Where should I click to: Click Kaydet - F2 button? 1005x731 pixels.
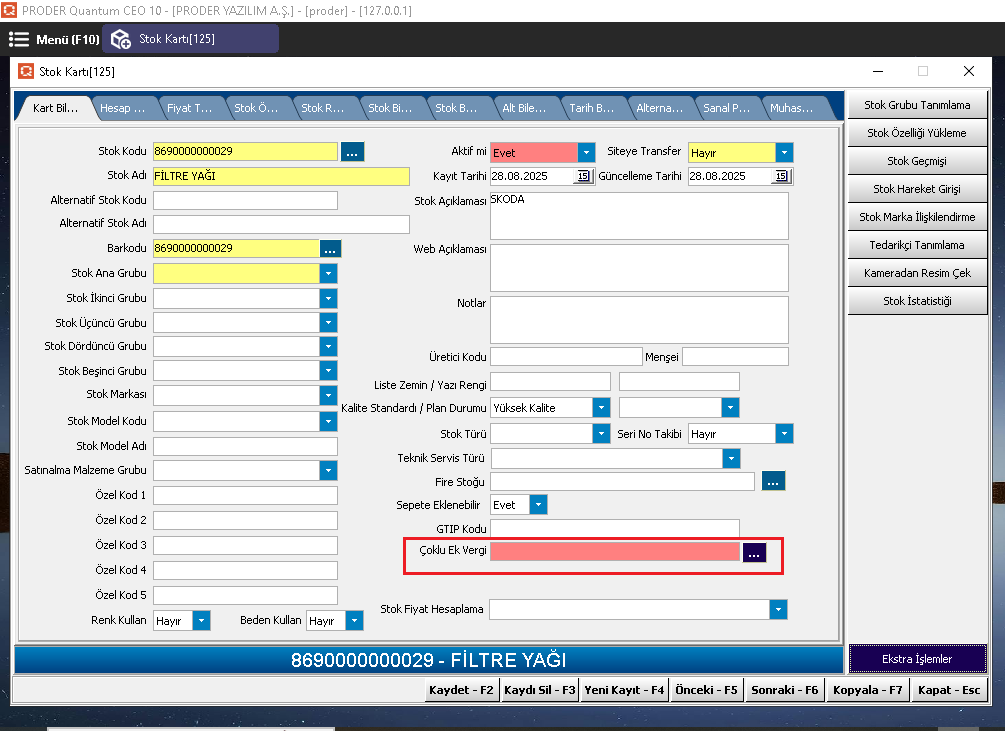pyautogui.click(x=461, y=690)
